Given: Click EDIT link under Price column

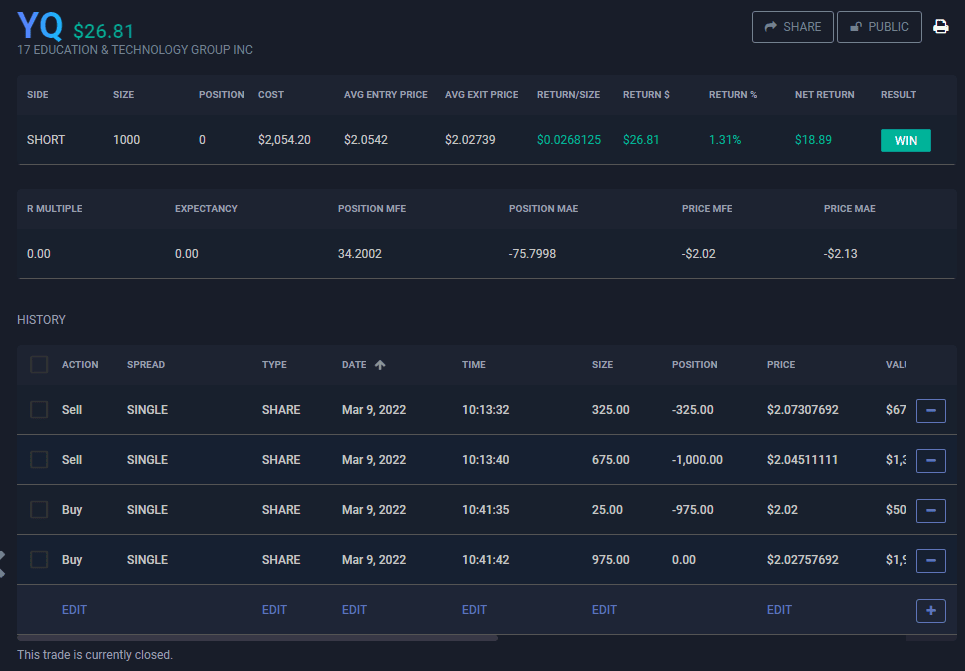Looking at the screenshot, I should pyautogui.click(x=779, y=610).
